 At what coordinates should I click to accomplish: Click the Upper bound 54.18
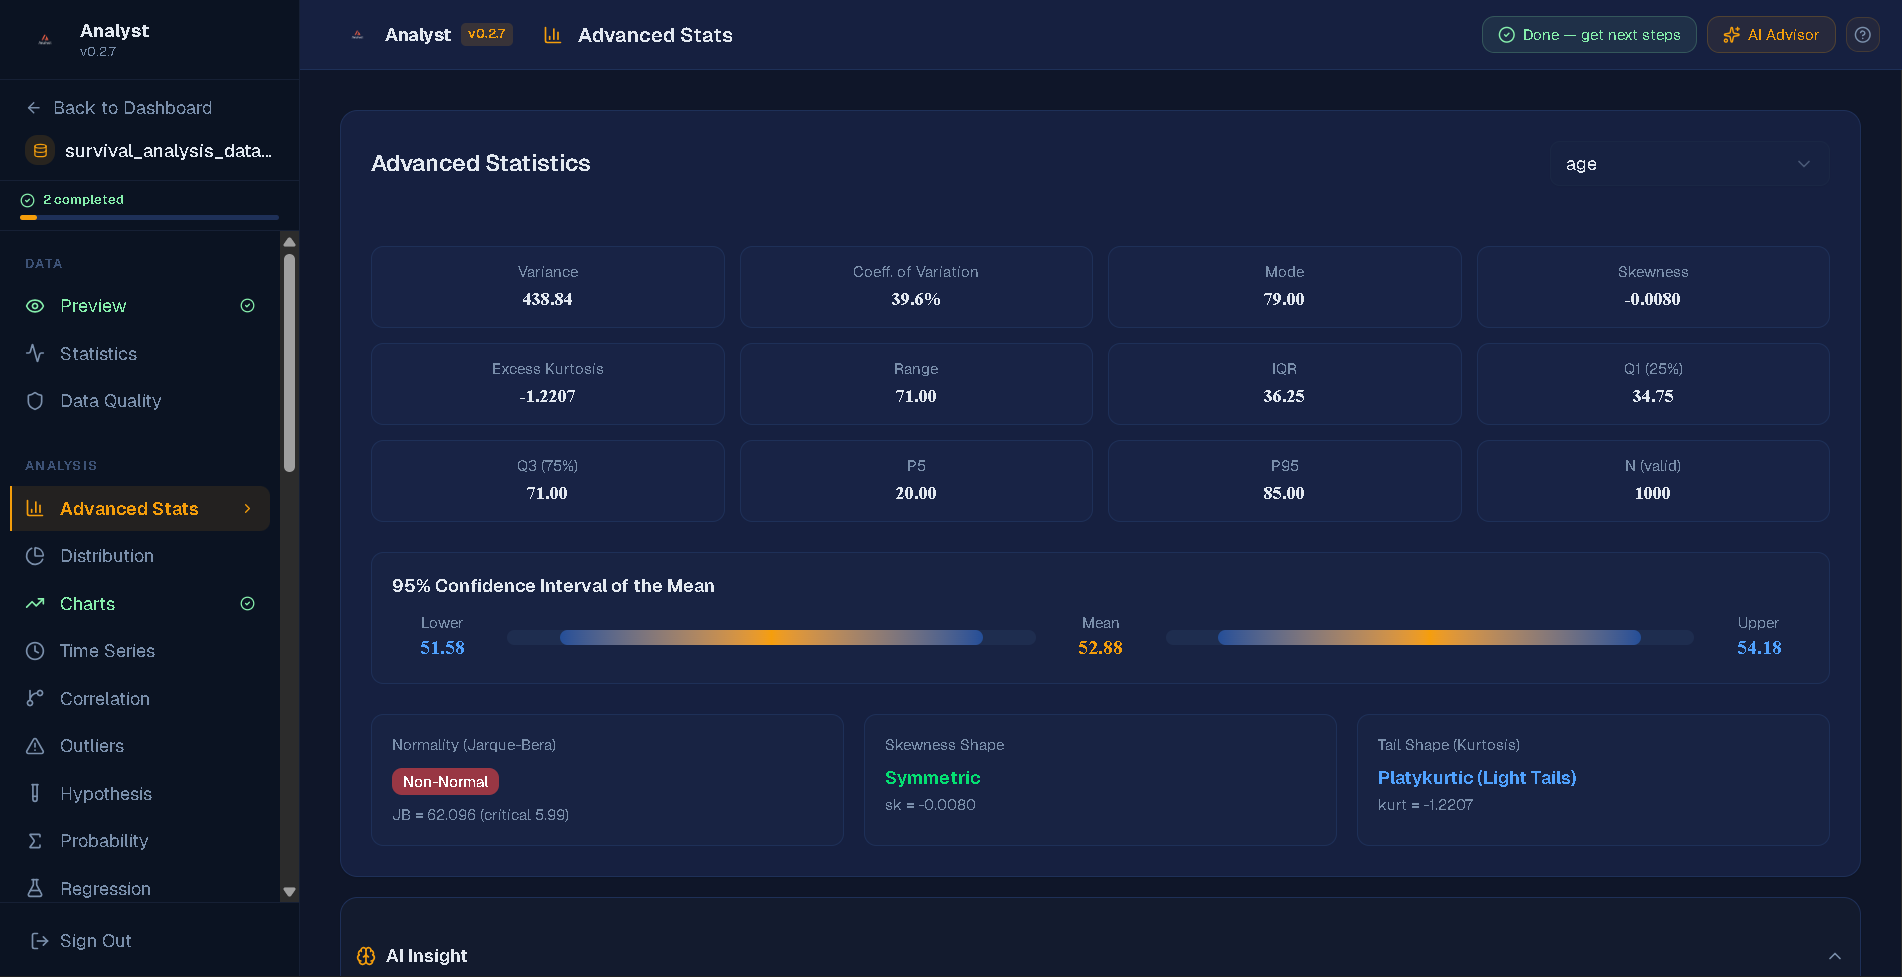pos(1759,648)
